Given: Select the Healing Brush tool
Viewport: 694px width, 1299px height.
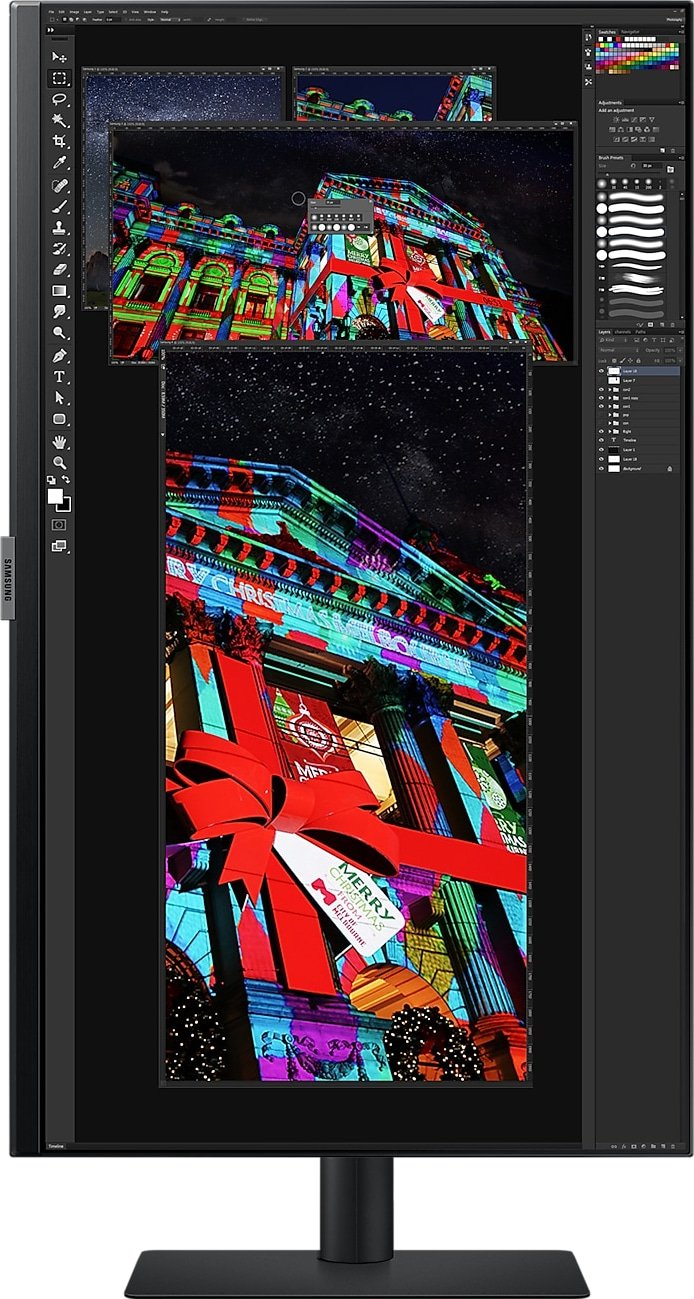Looking at the screenshot, I should (x=59, y=186).
